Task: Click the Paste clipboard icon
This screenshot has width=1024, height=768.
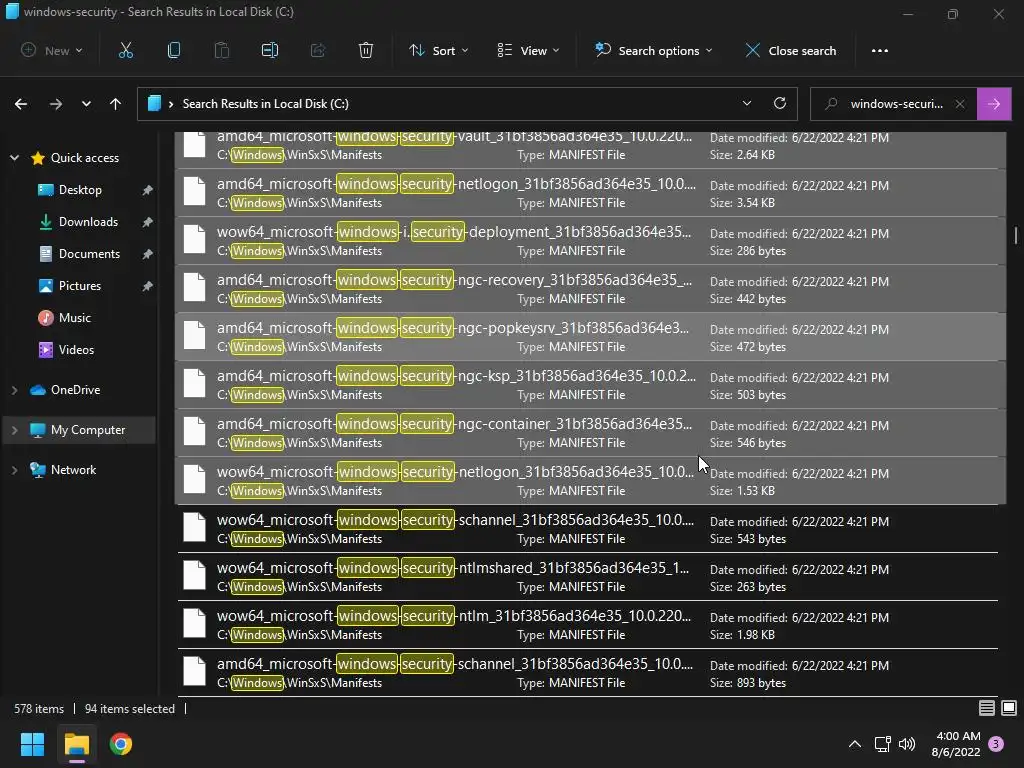Action: pyautogui.click(x=222, y=50)
